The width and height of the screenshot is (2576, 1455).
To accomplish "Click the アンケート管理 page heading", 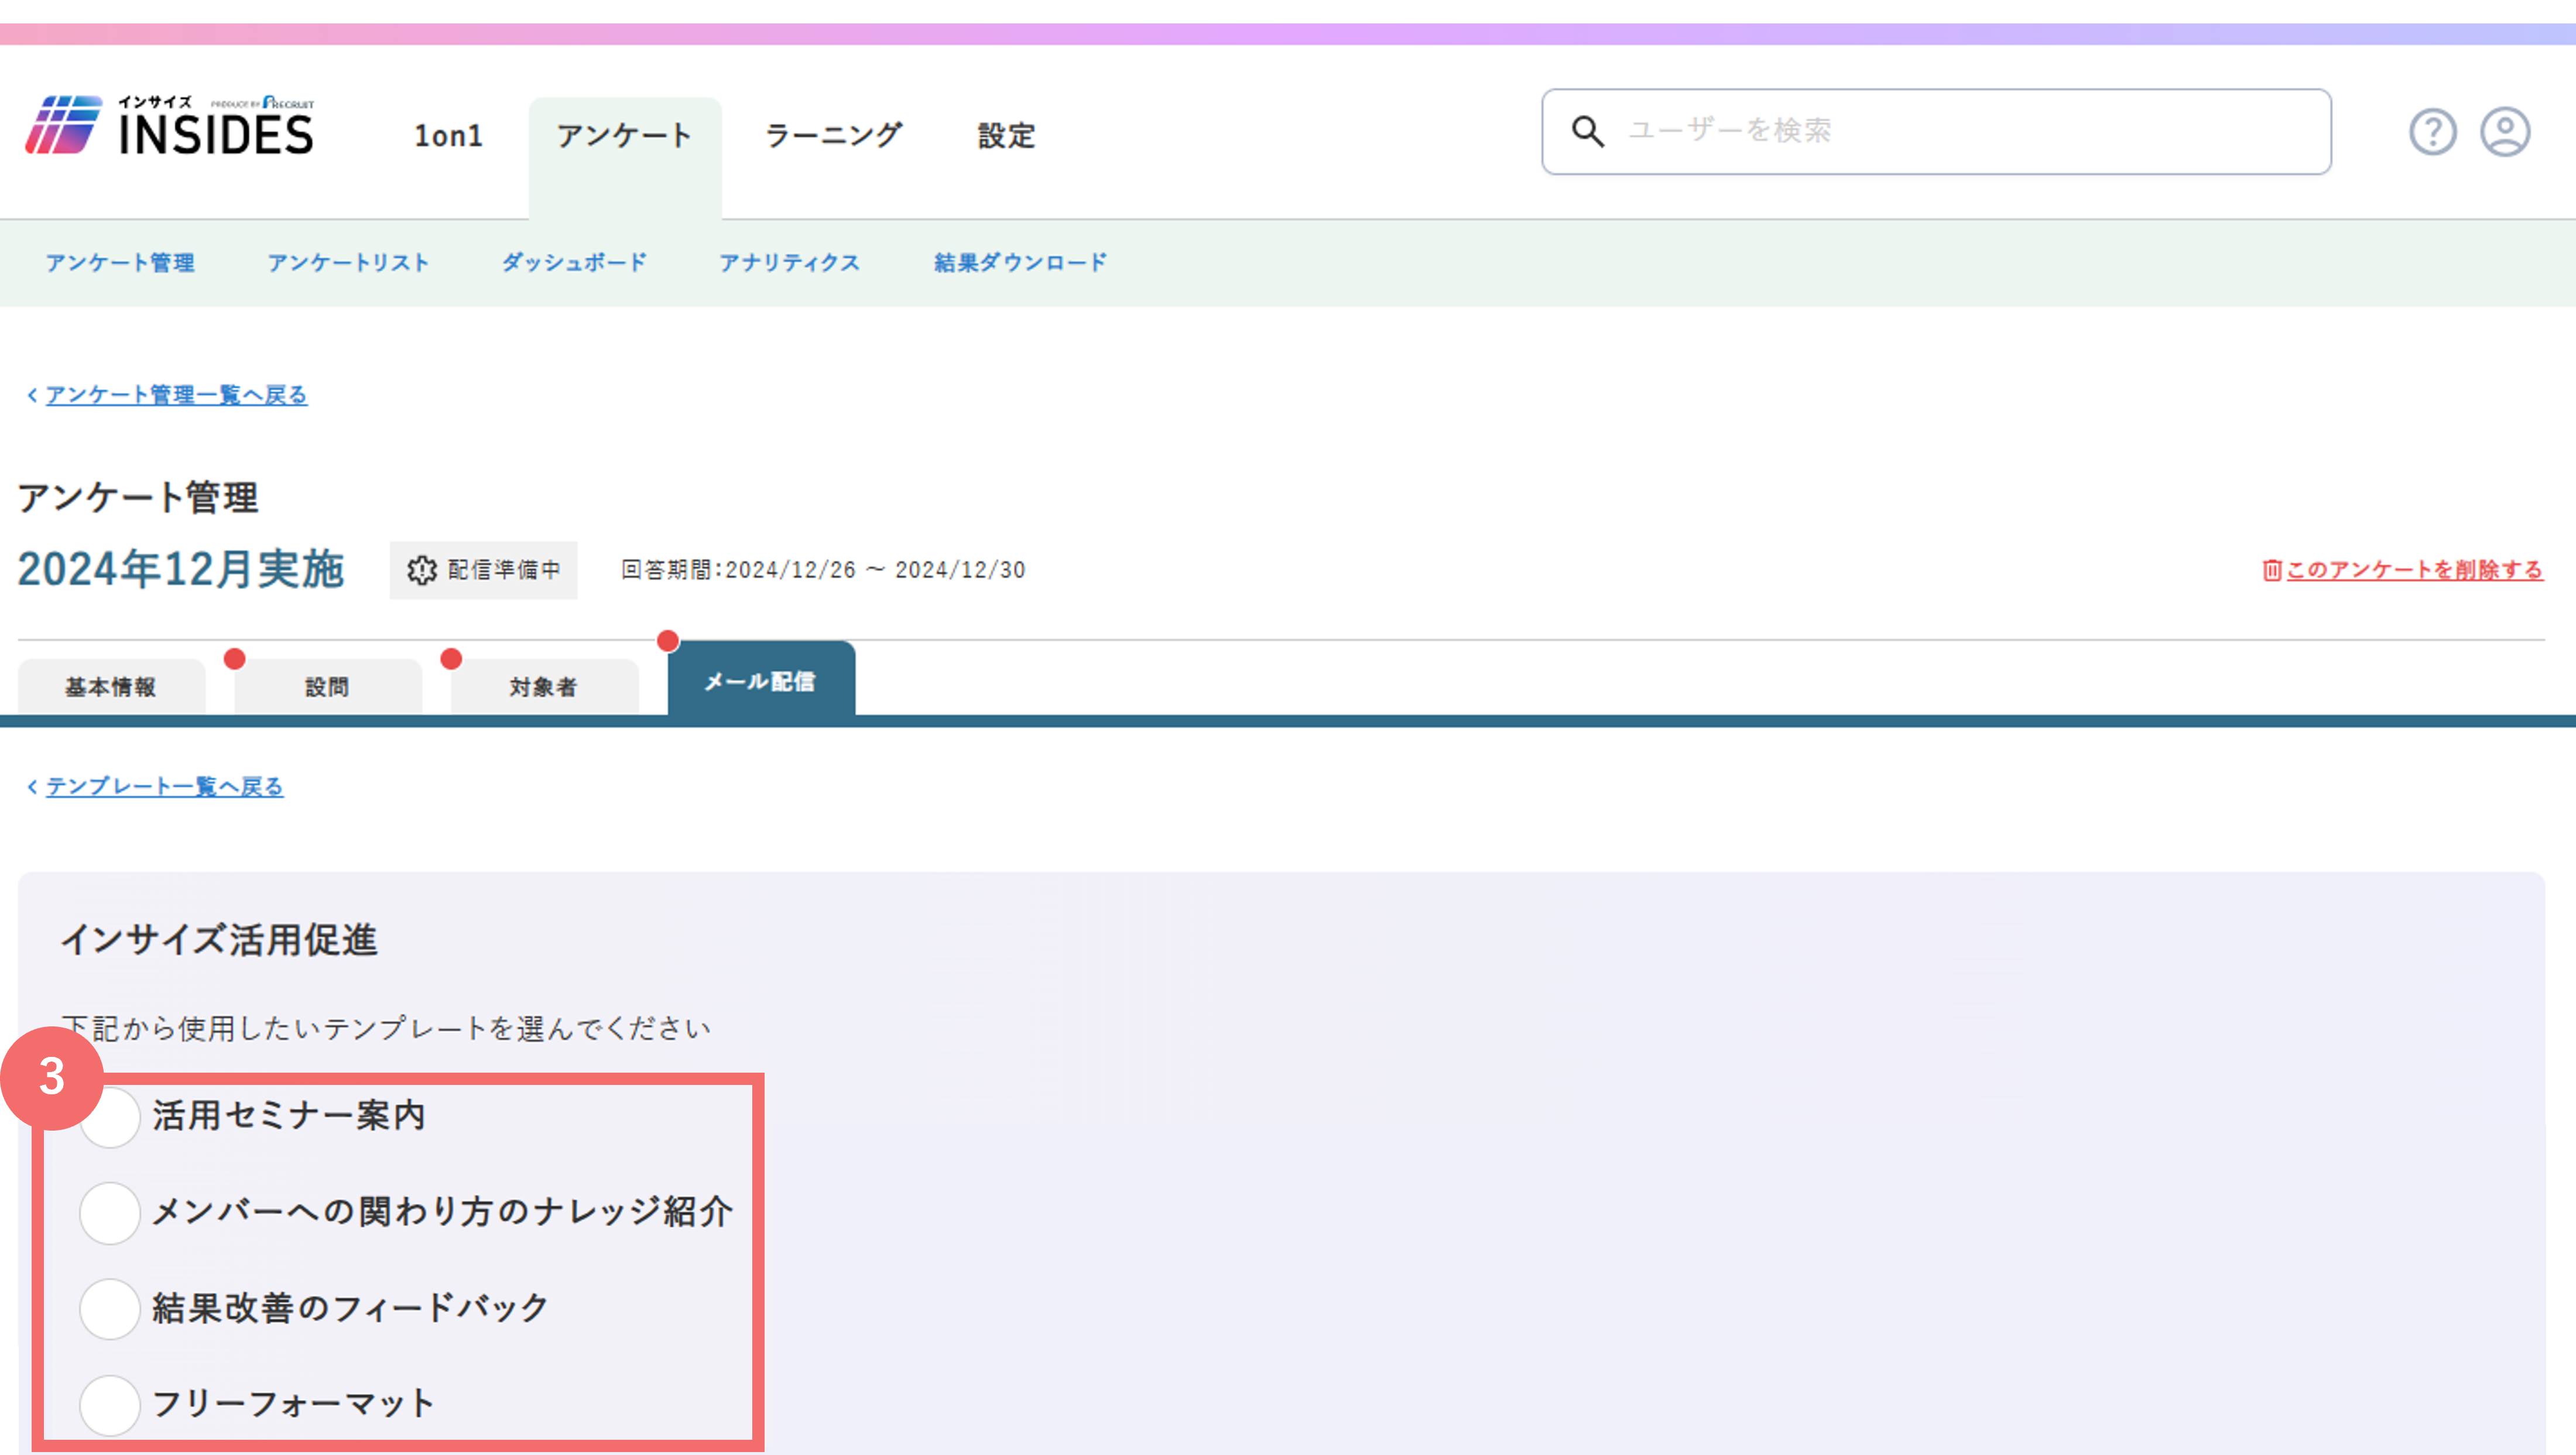I will pyautogui.click(x=138, y=497).
